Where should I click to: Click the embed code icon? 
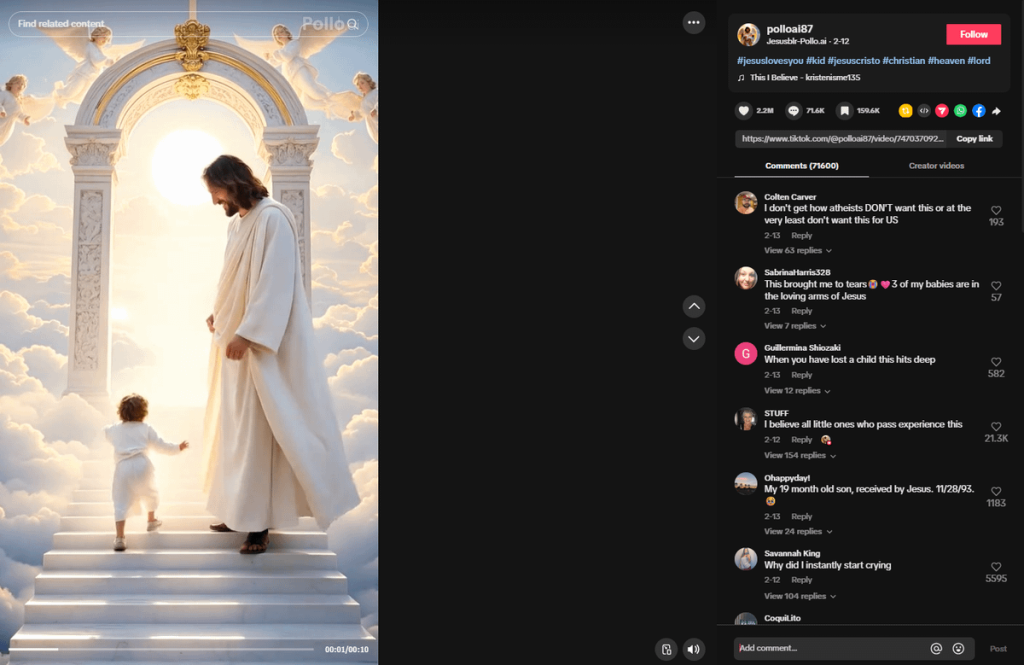pos(924,111)
